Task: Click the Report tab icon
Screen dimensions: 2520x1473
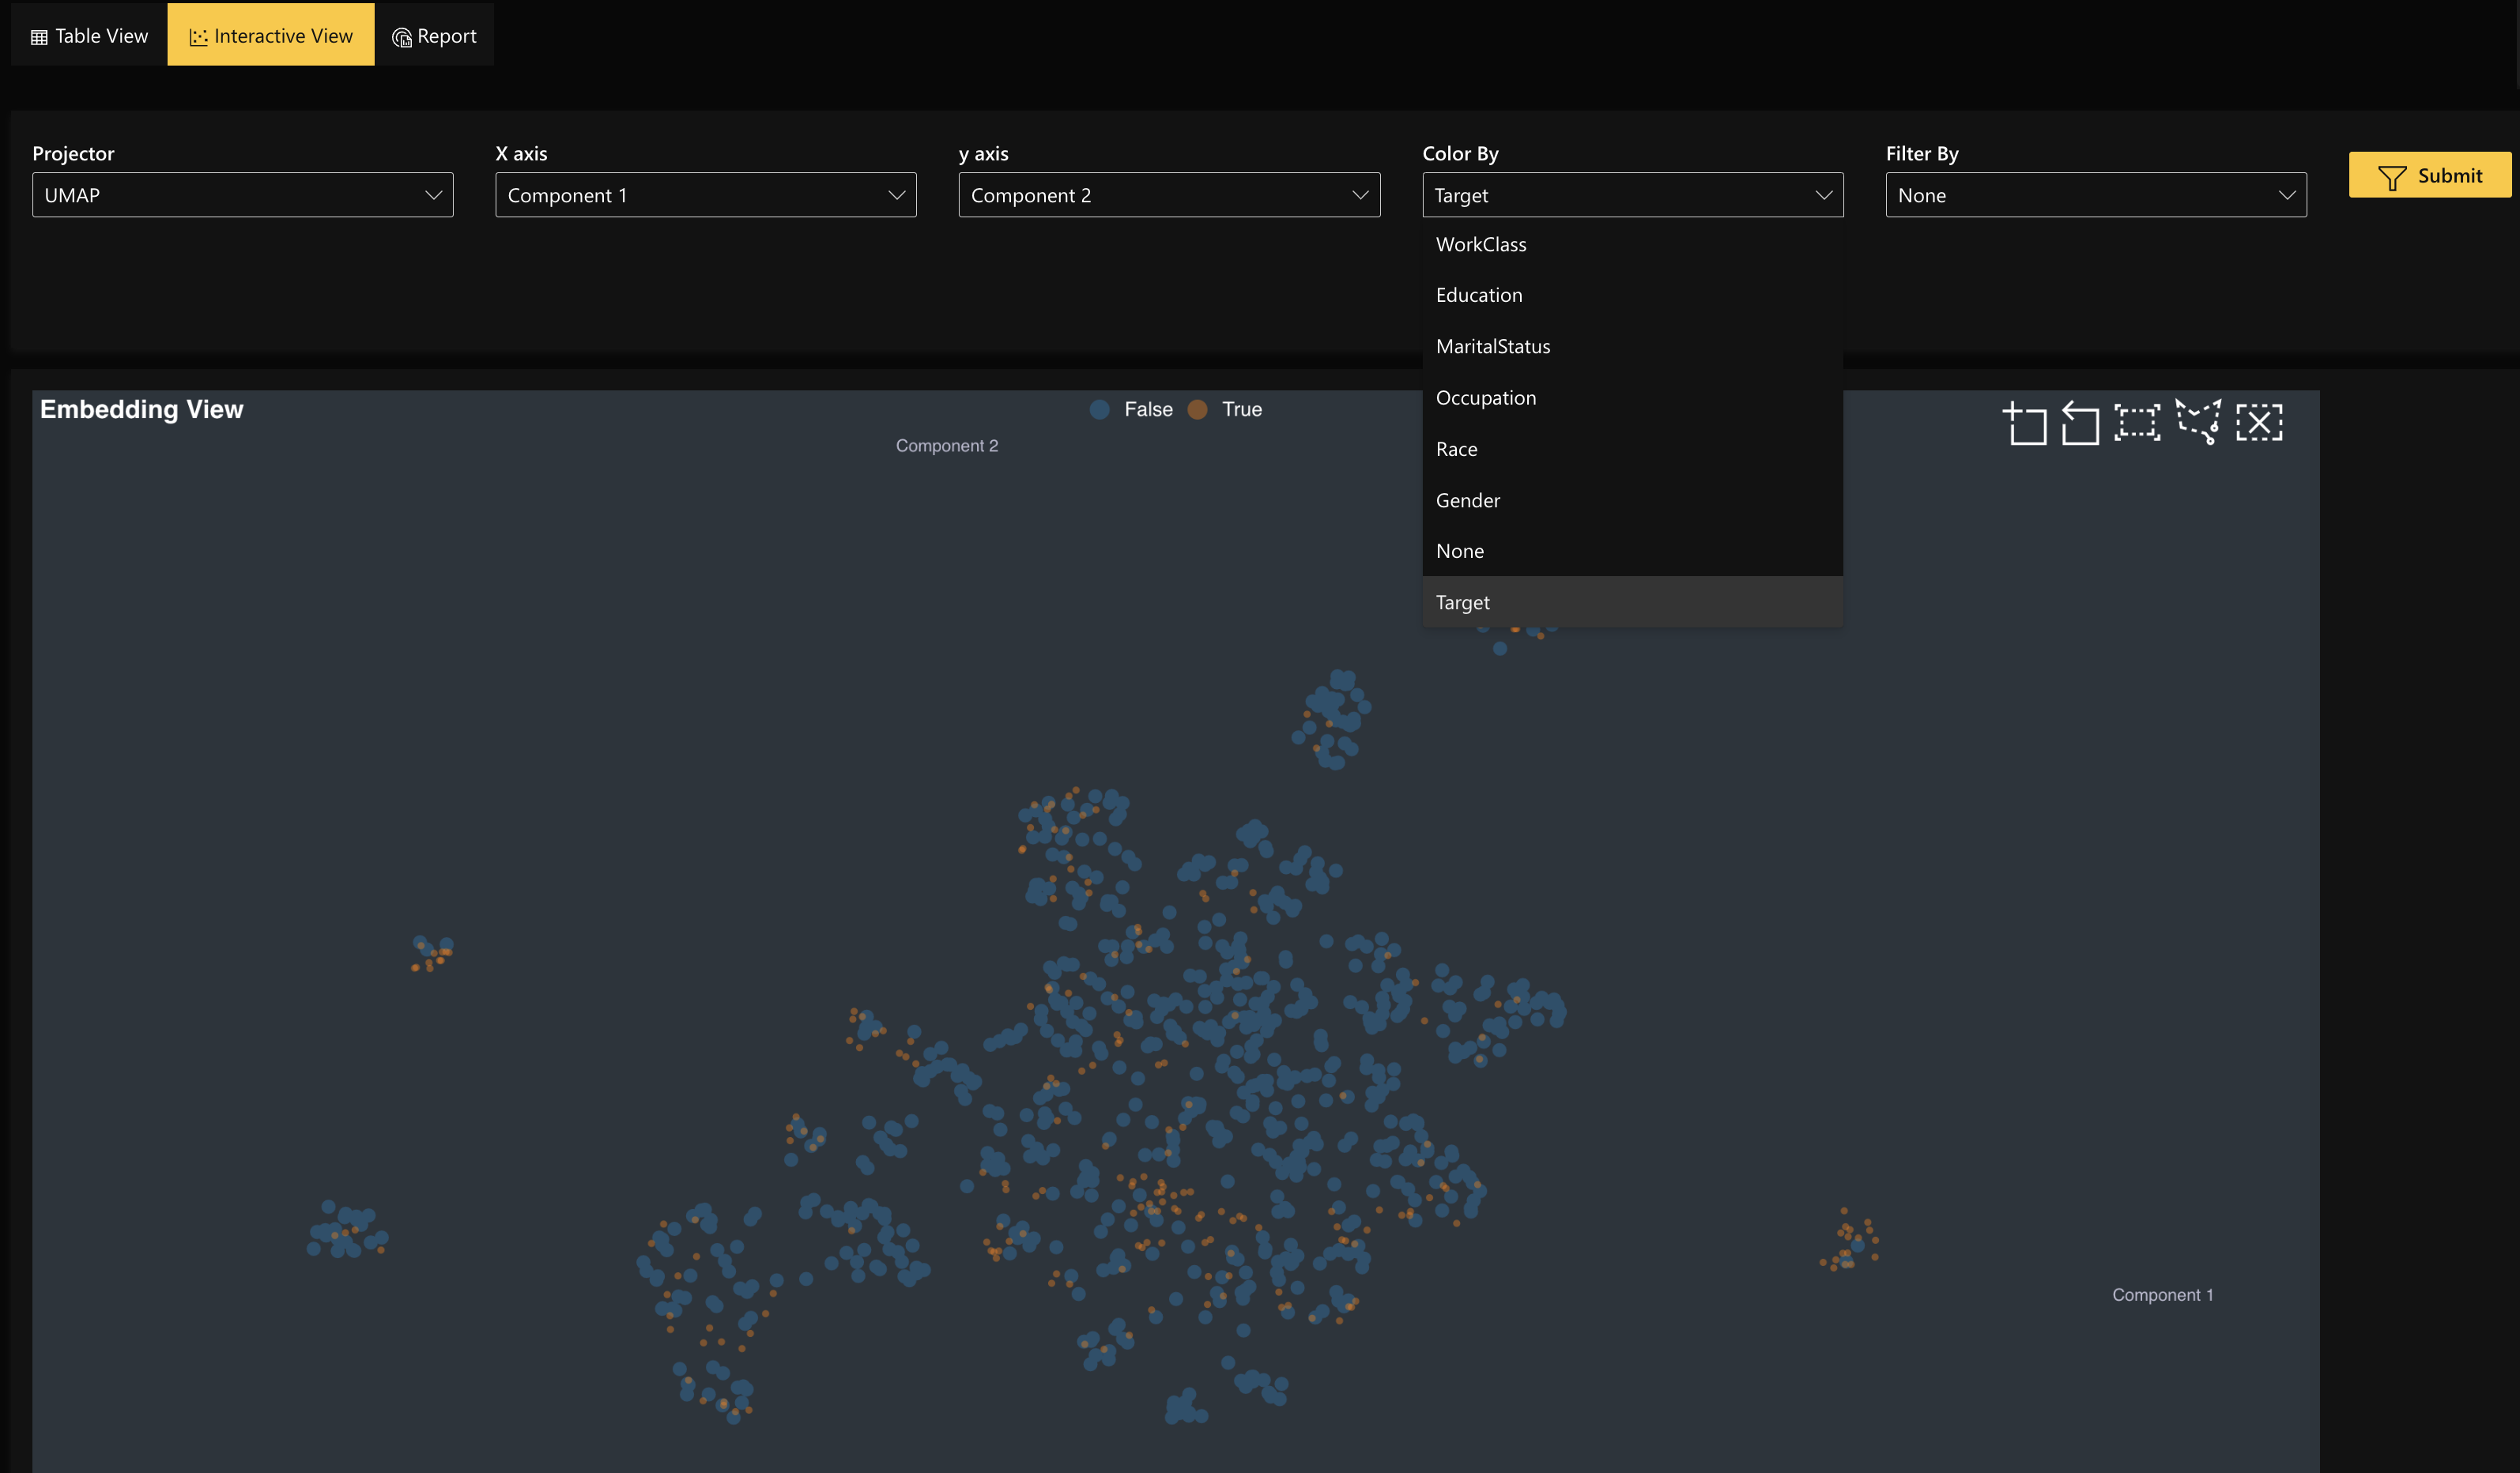Action: click(402, 37)
